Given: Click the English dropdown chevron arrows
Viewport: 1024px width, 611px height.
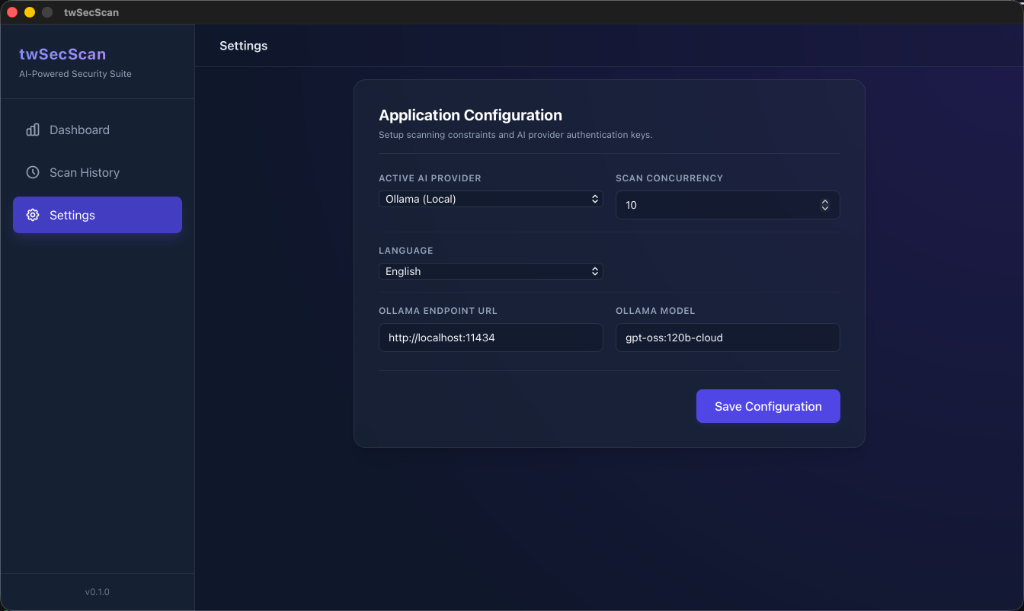Looking at the screenshot, I should [x=594, y=272].
